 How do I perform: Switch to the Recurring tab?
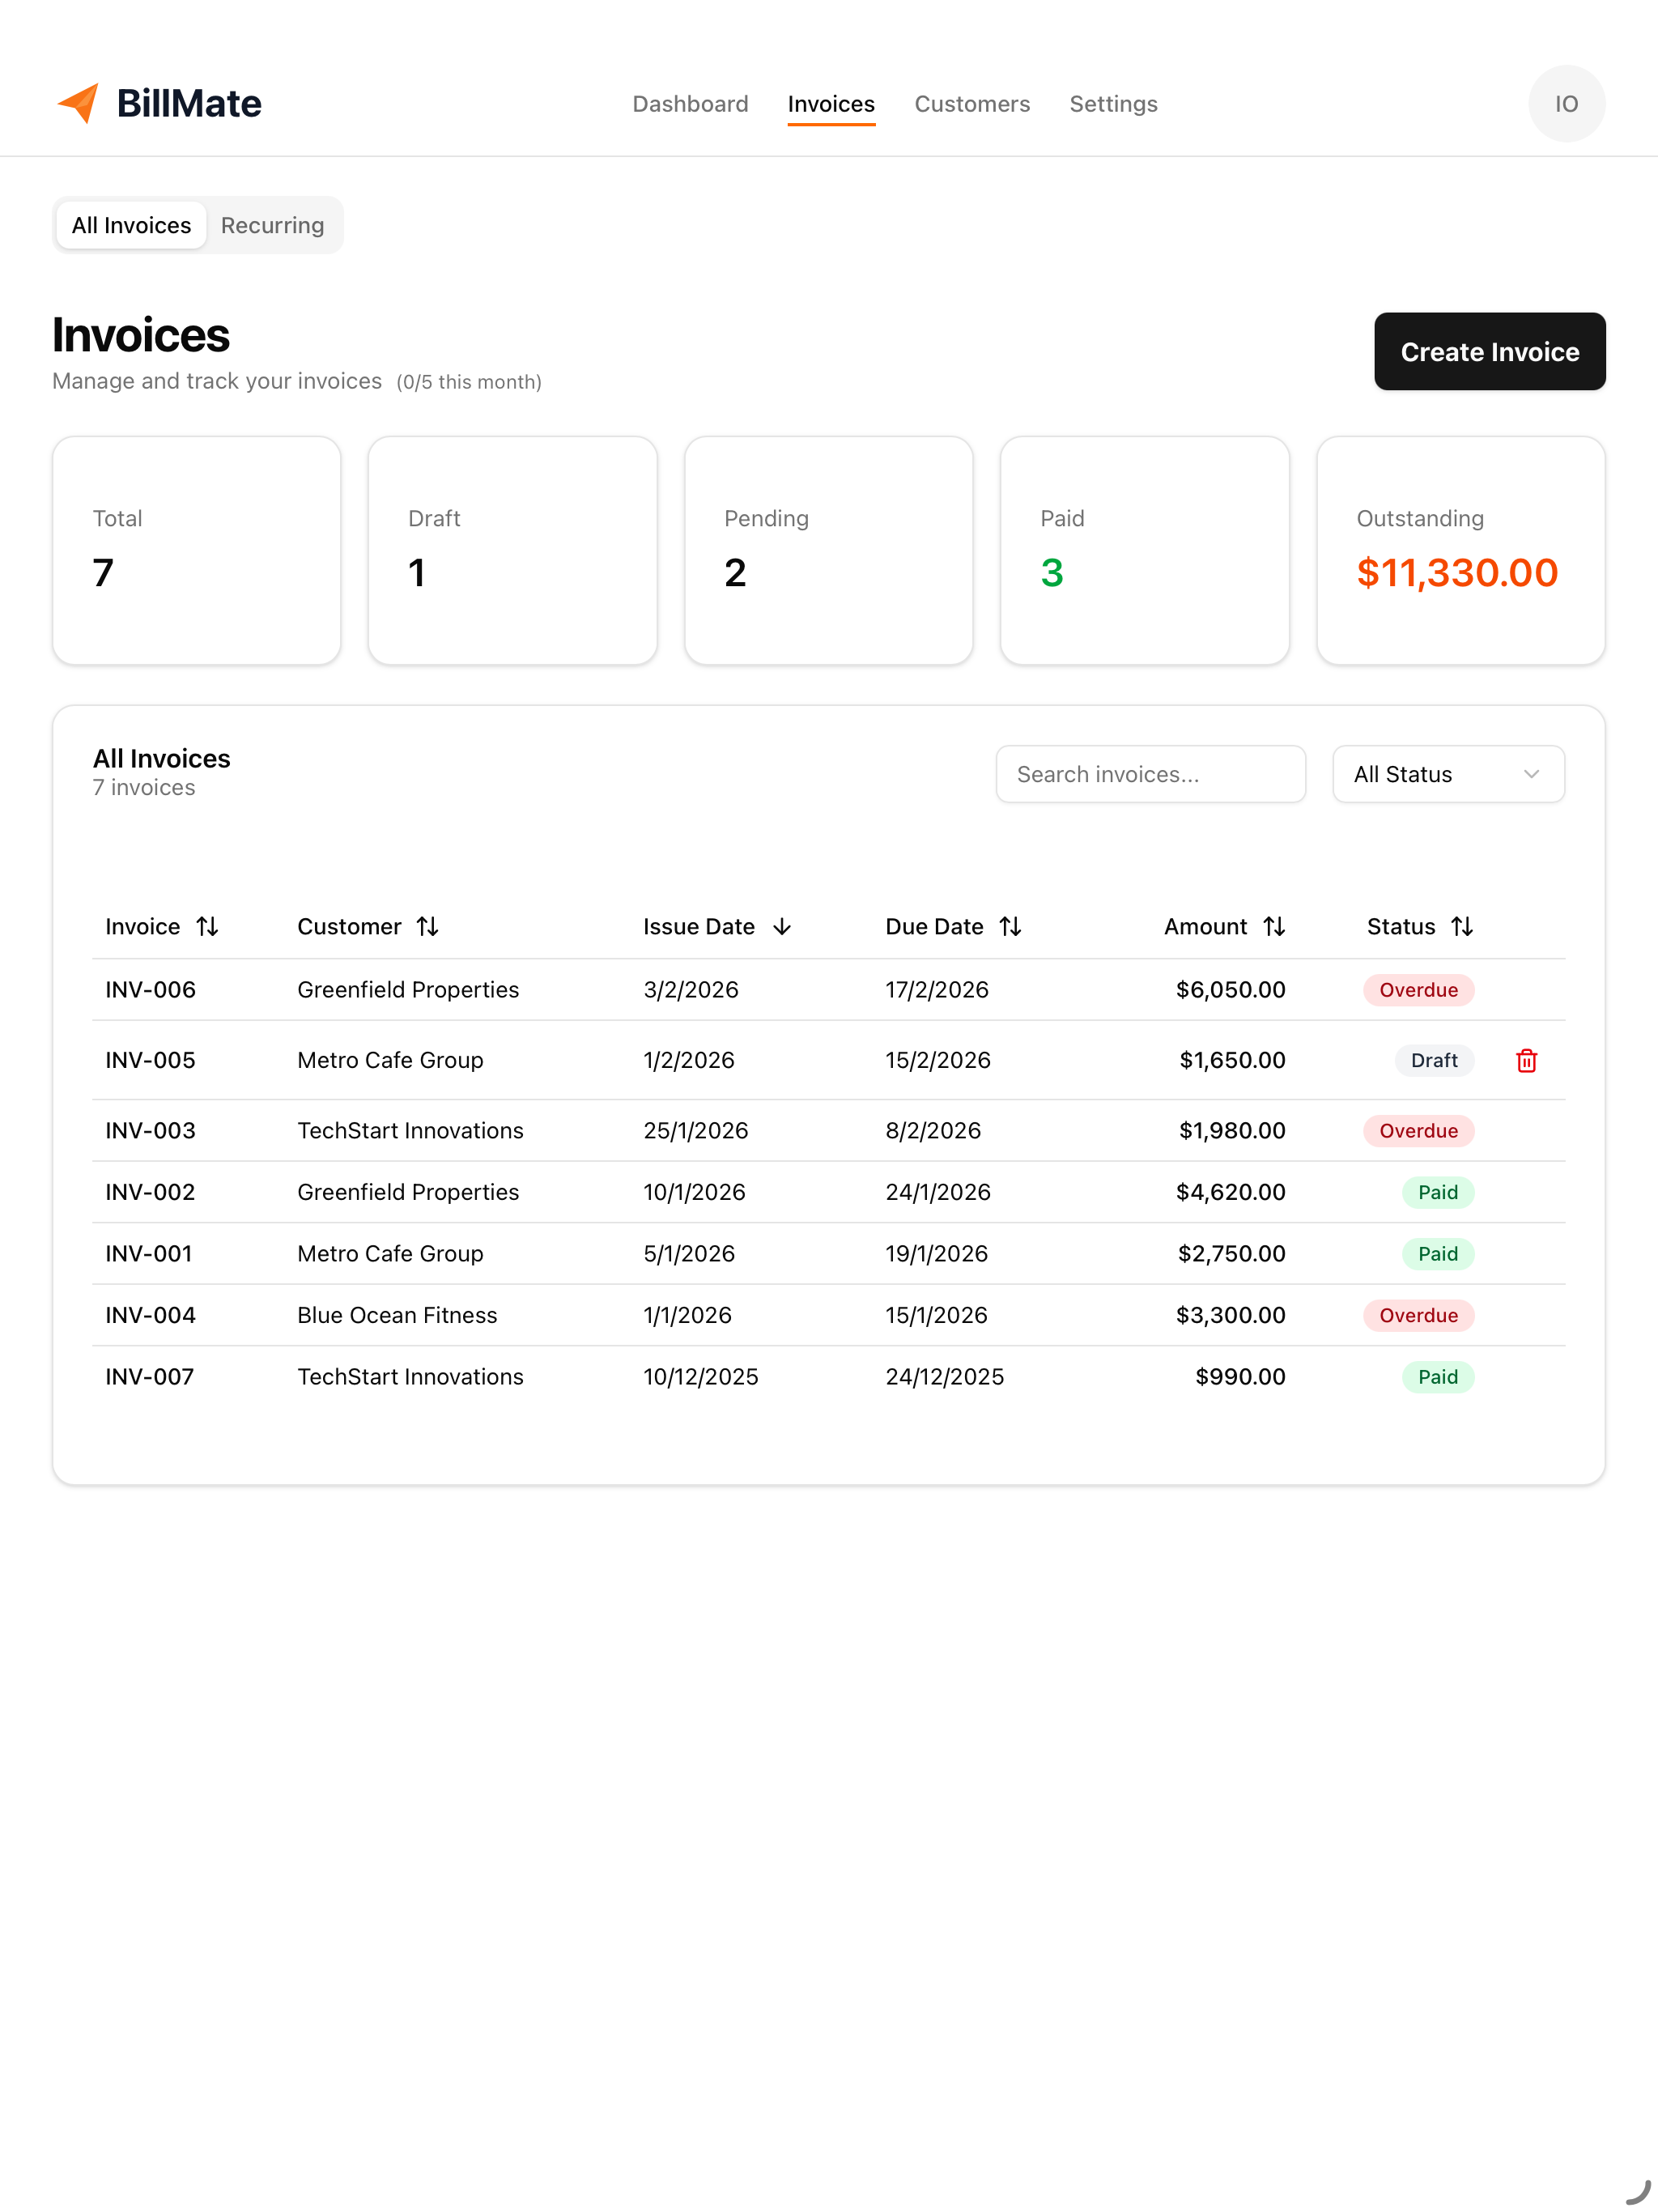[x=272, y=225]
